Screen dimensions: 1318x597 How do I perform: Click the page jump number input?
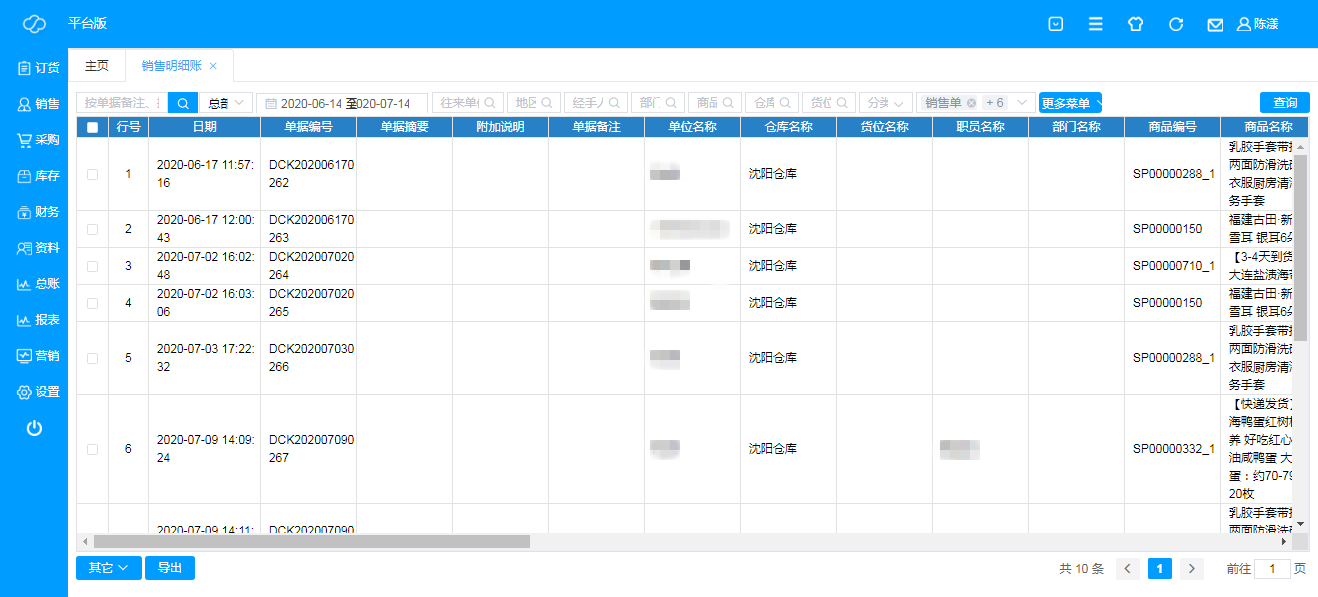[1272, 569]
